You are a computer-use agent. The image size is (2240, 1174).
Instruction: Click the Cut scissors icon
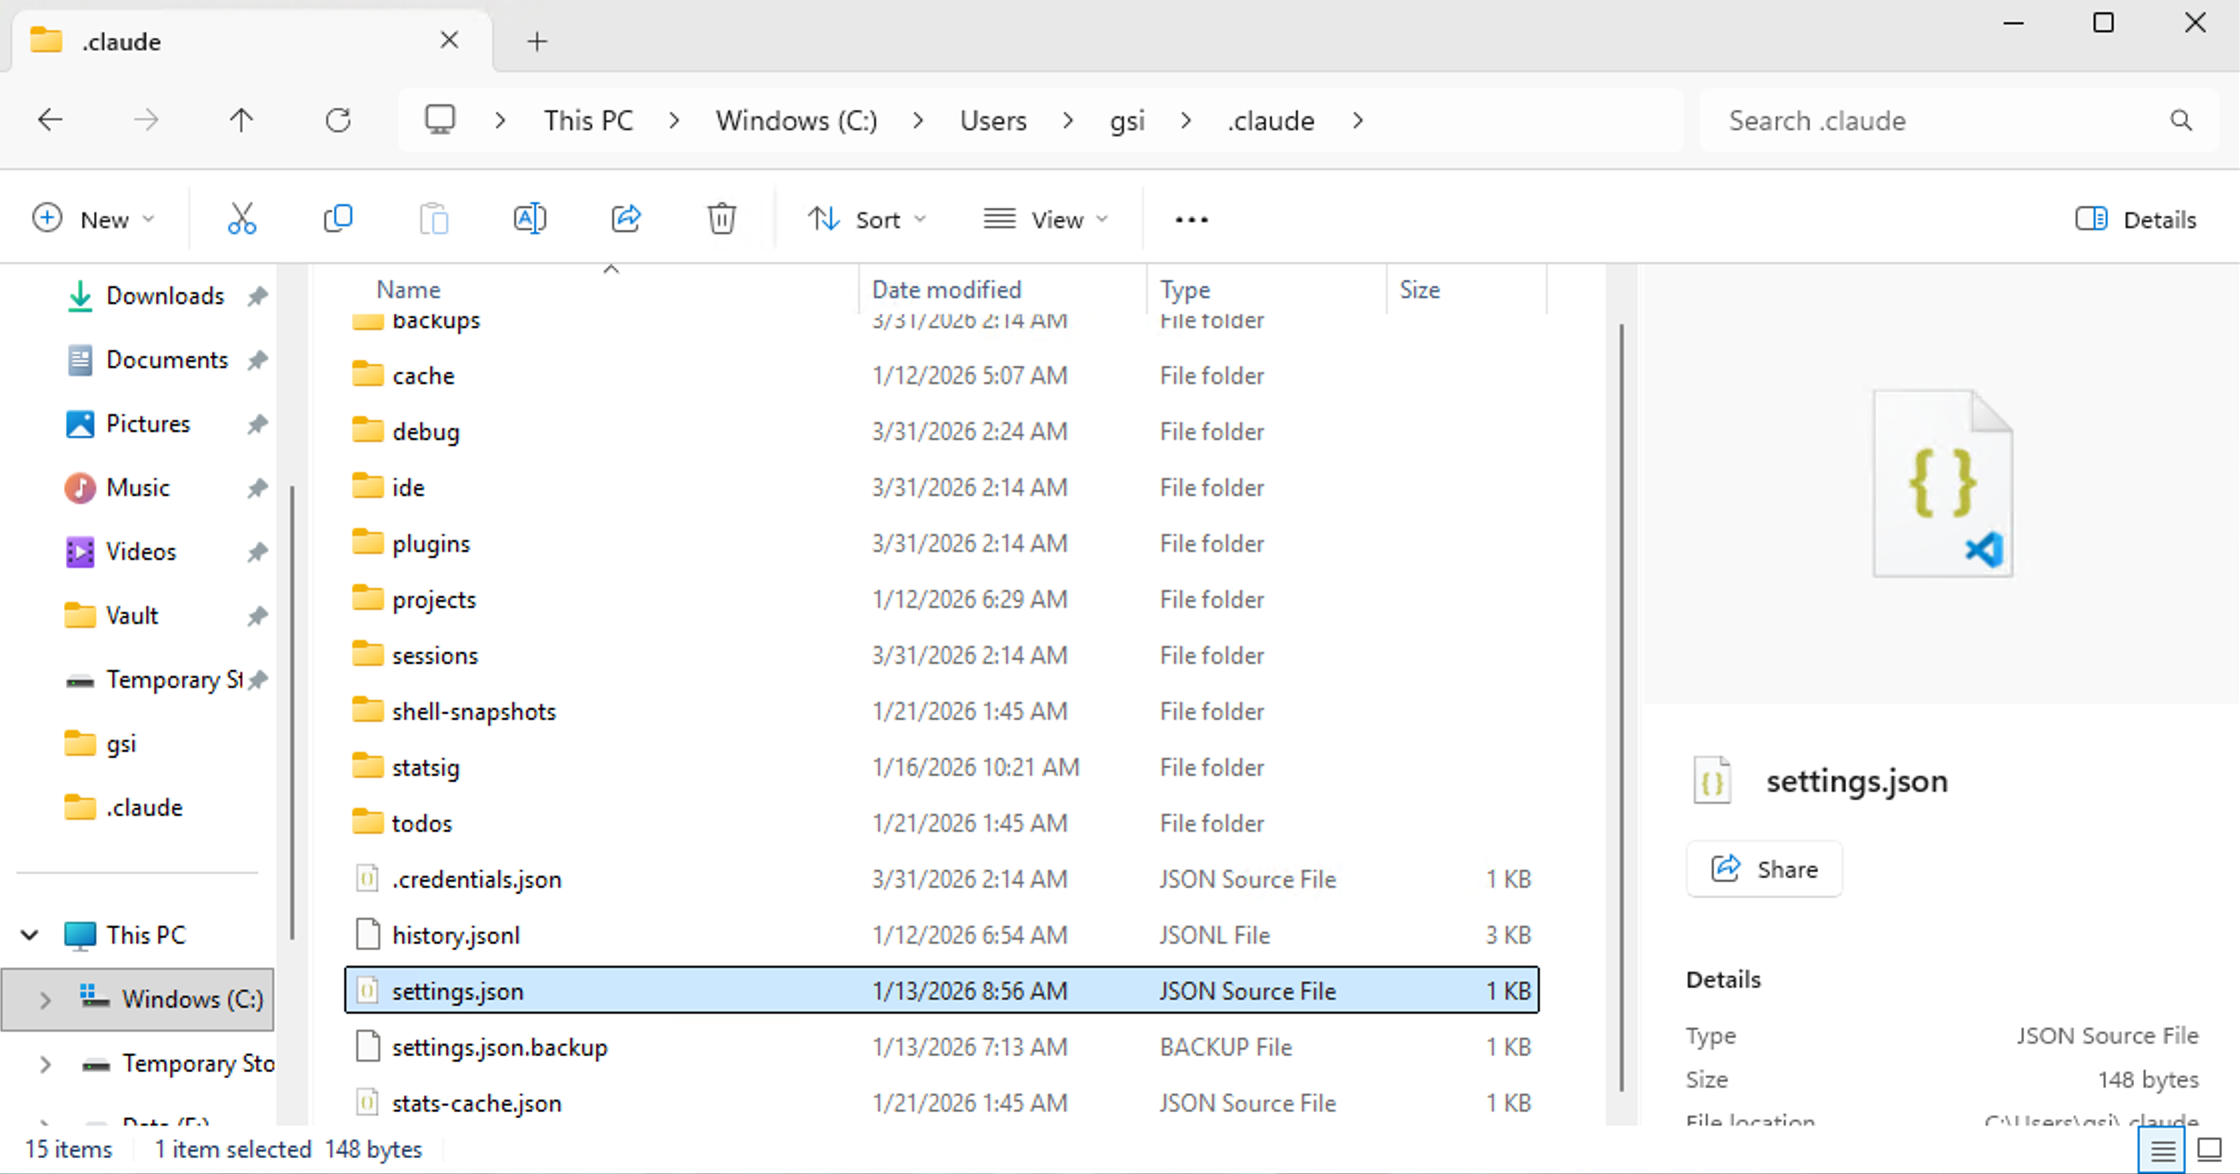[x=242, y=219]
